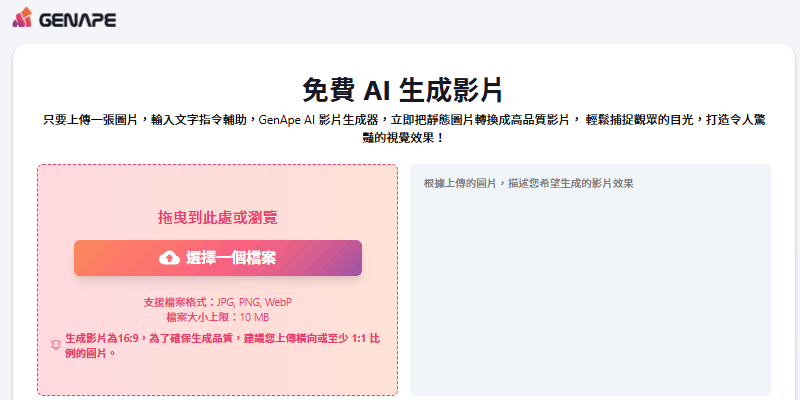Click the 免費 AI 生成影片 heading
This screenshot has width=800, height=400.
[x=402, y=90]
